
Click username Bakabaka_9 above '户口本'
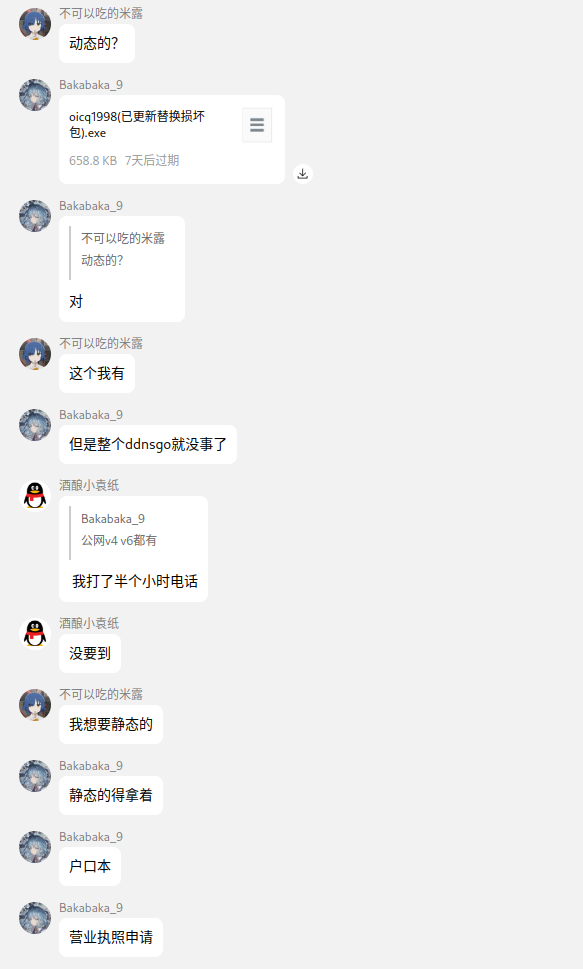tap(91, 837)
